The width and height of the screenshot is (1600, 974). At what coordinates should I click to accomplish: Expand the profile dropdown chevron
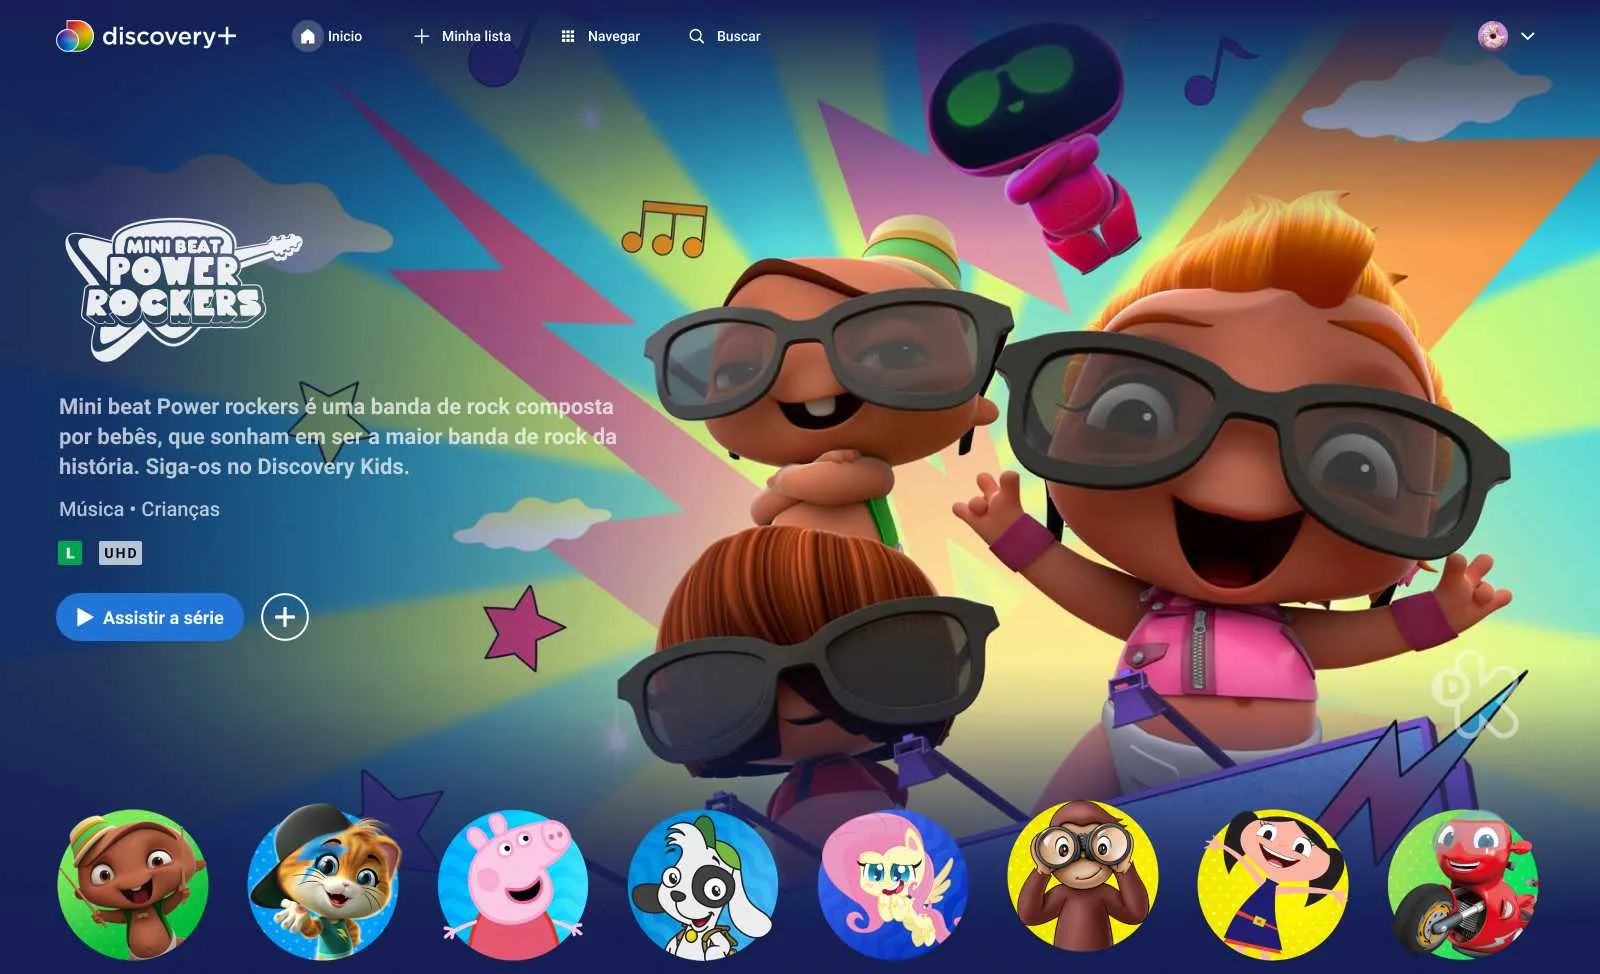pos(1528,36)
